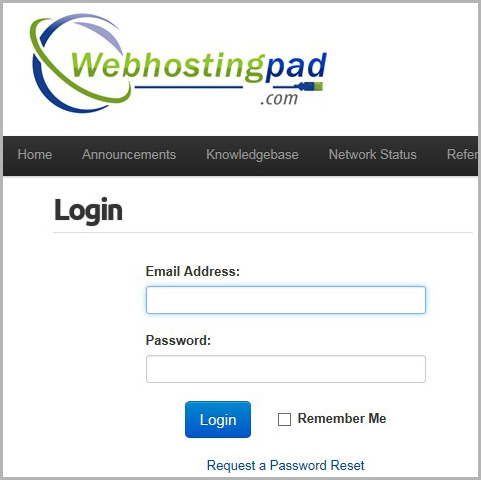Click the "Email Address:" field label

pyautogui.click(x=193, y=271)
